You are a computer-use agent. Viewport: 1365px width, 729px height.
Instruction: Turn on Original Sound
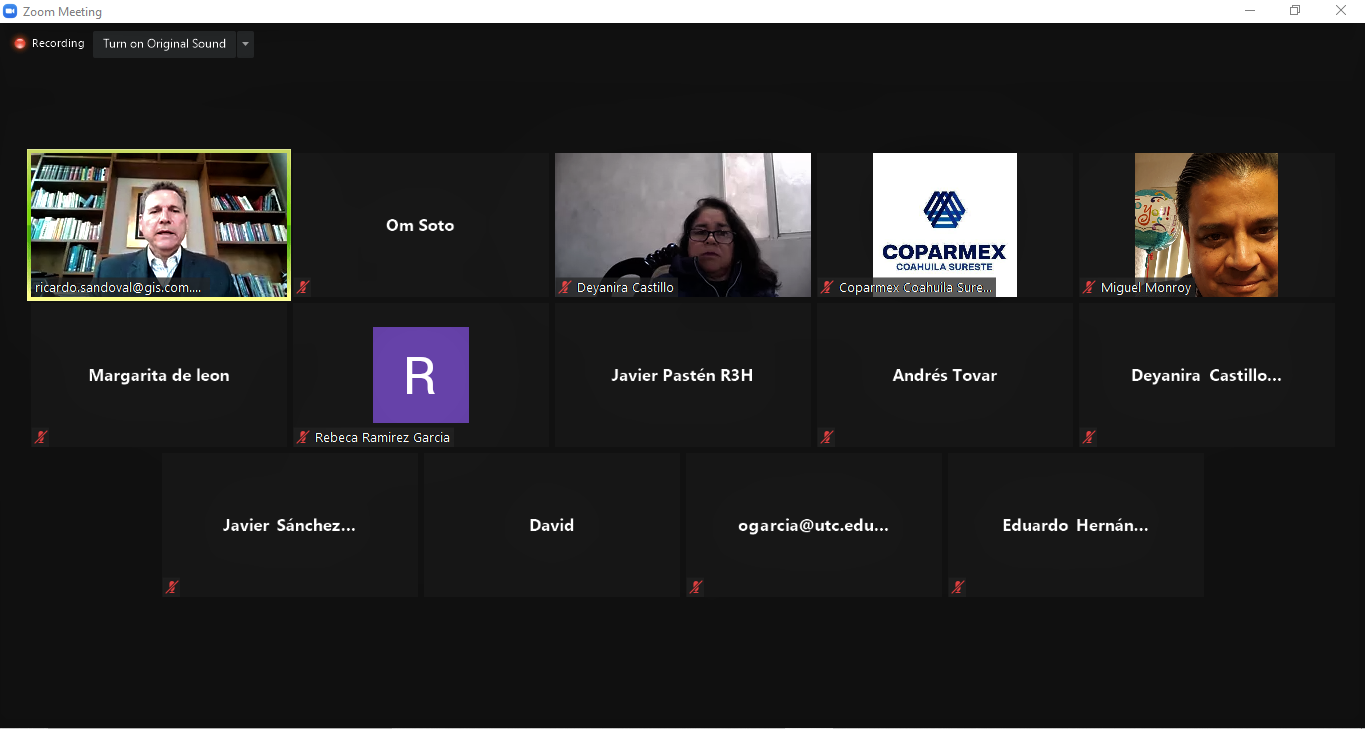tap(164, 44)
